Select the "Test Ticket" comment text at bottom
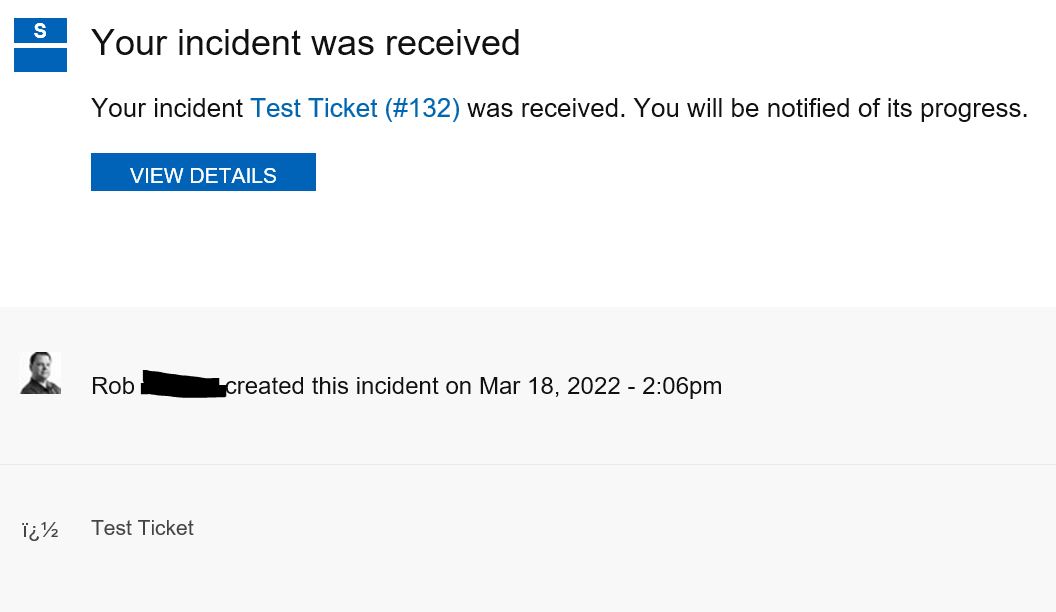This screenshot has width=1056, height=612. pyautogui.click(x=142, y=528)
